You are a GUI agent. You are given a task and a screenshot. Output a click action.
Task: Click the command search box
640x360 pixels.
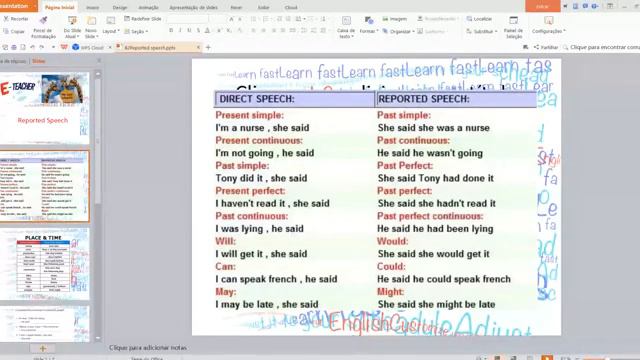click(602, 47)
